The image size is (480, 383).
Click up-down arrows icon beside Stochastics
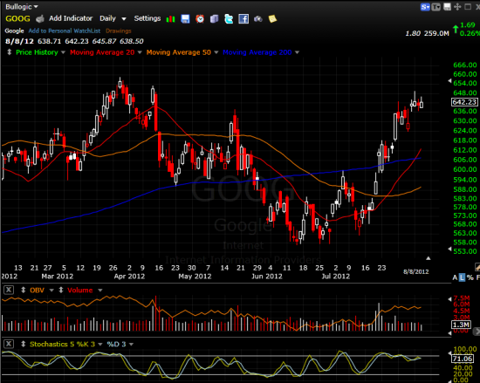click(x=23, y=344)
